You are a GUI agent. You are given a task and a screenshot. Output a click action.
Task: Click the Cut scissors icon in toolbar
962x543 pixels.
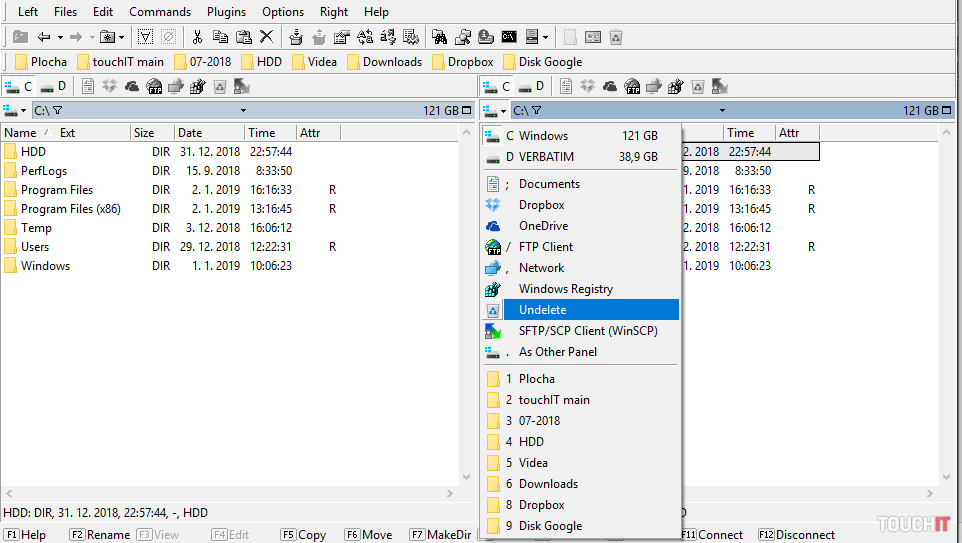tap(197, 37)
